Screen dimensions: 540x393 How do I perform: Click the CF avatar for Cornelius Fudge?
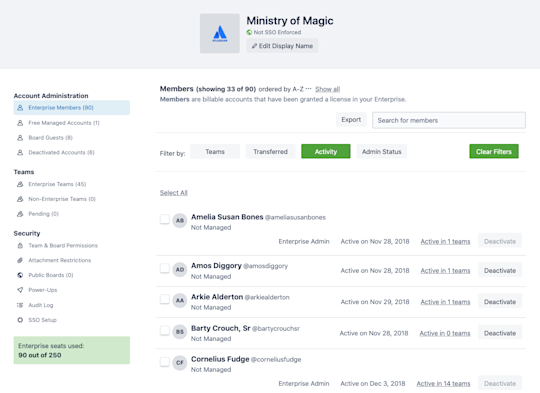(x=180, y=363)
